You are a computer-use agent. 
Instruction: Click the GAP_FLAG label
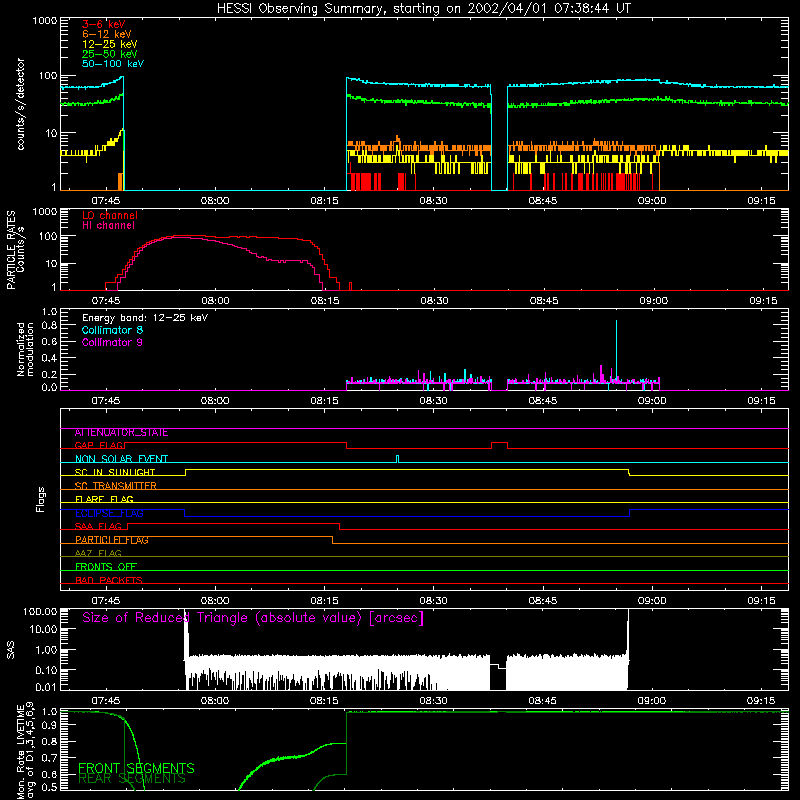tap(99, 445)
